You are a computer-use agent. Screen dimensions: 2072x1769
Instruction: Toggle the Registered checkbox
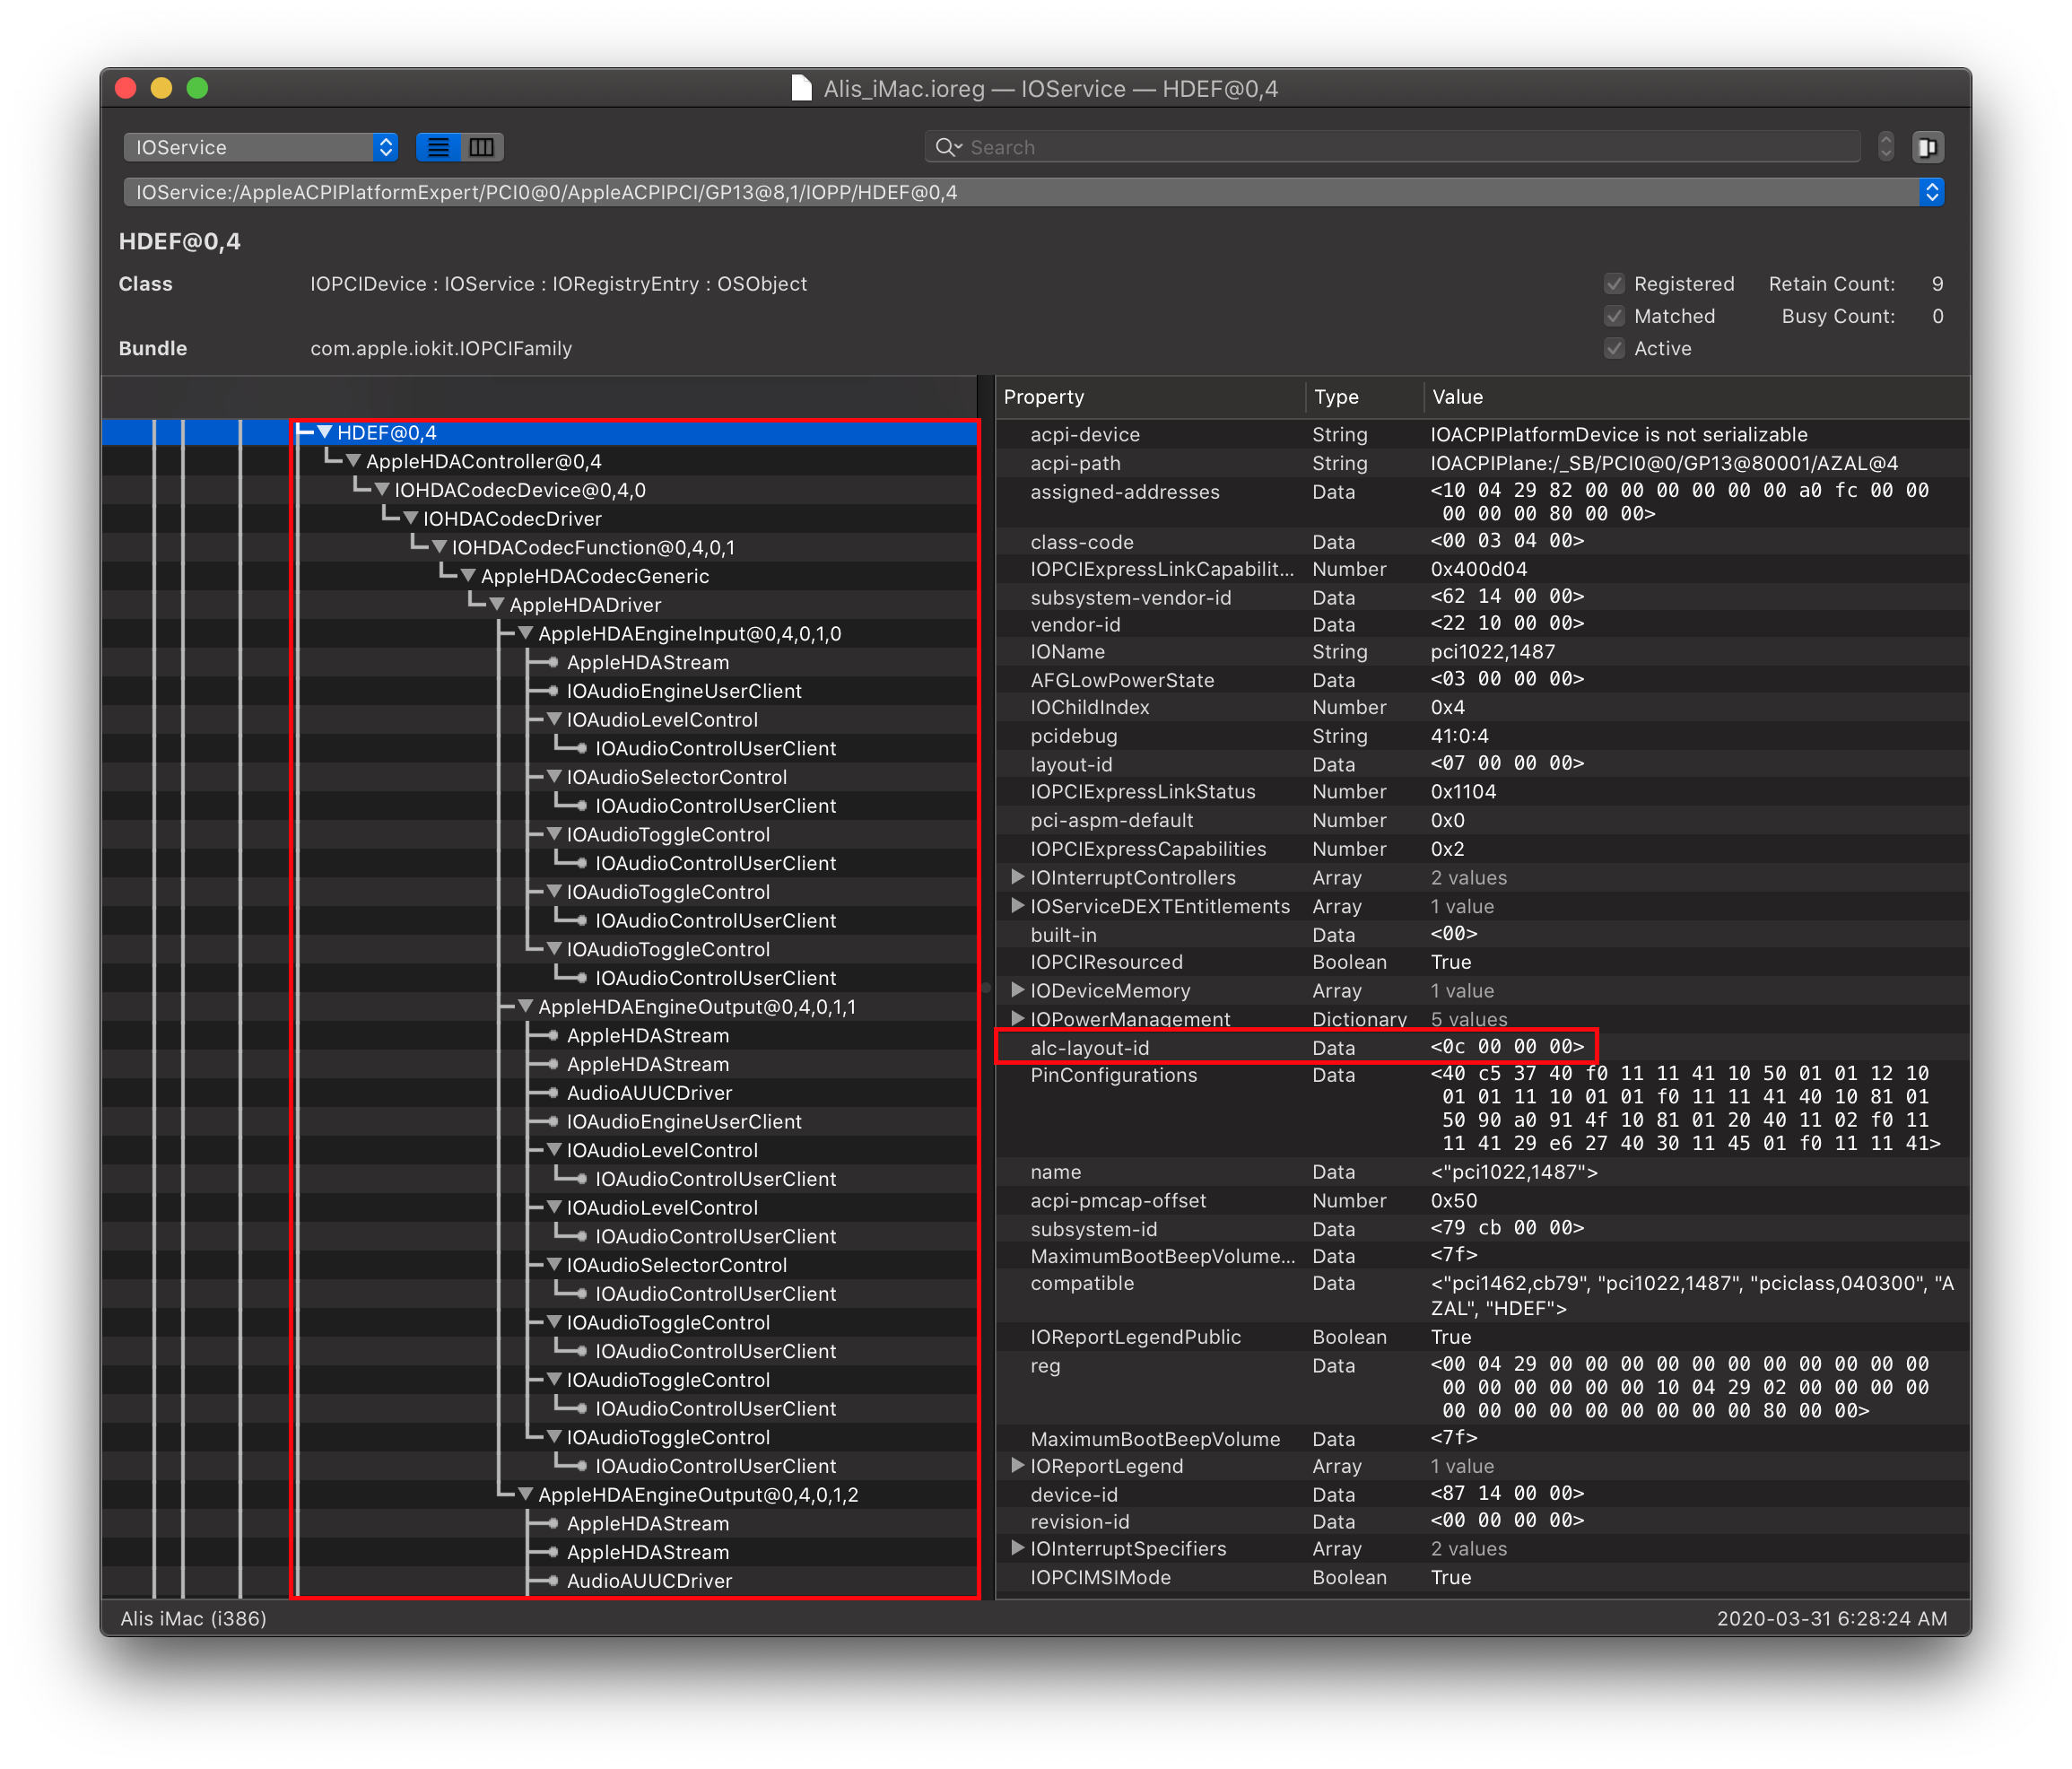1614,284
